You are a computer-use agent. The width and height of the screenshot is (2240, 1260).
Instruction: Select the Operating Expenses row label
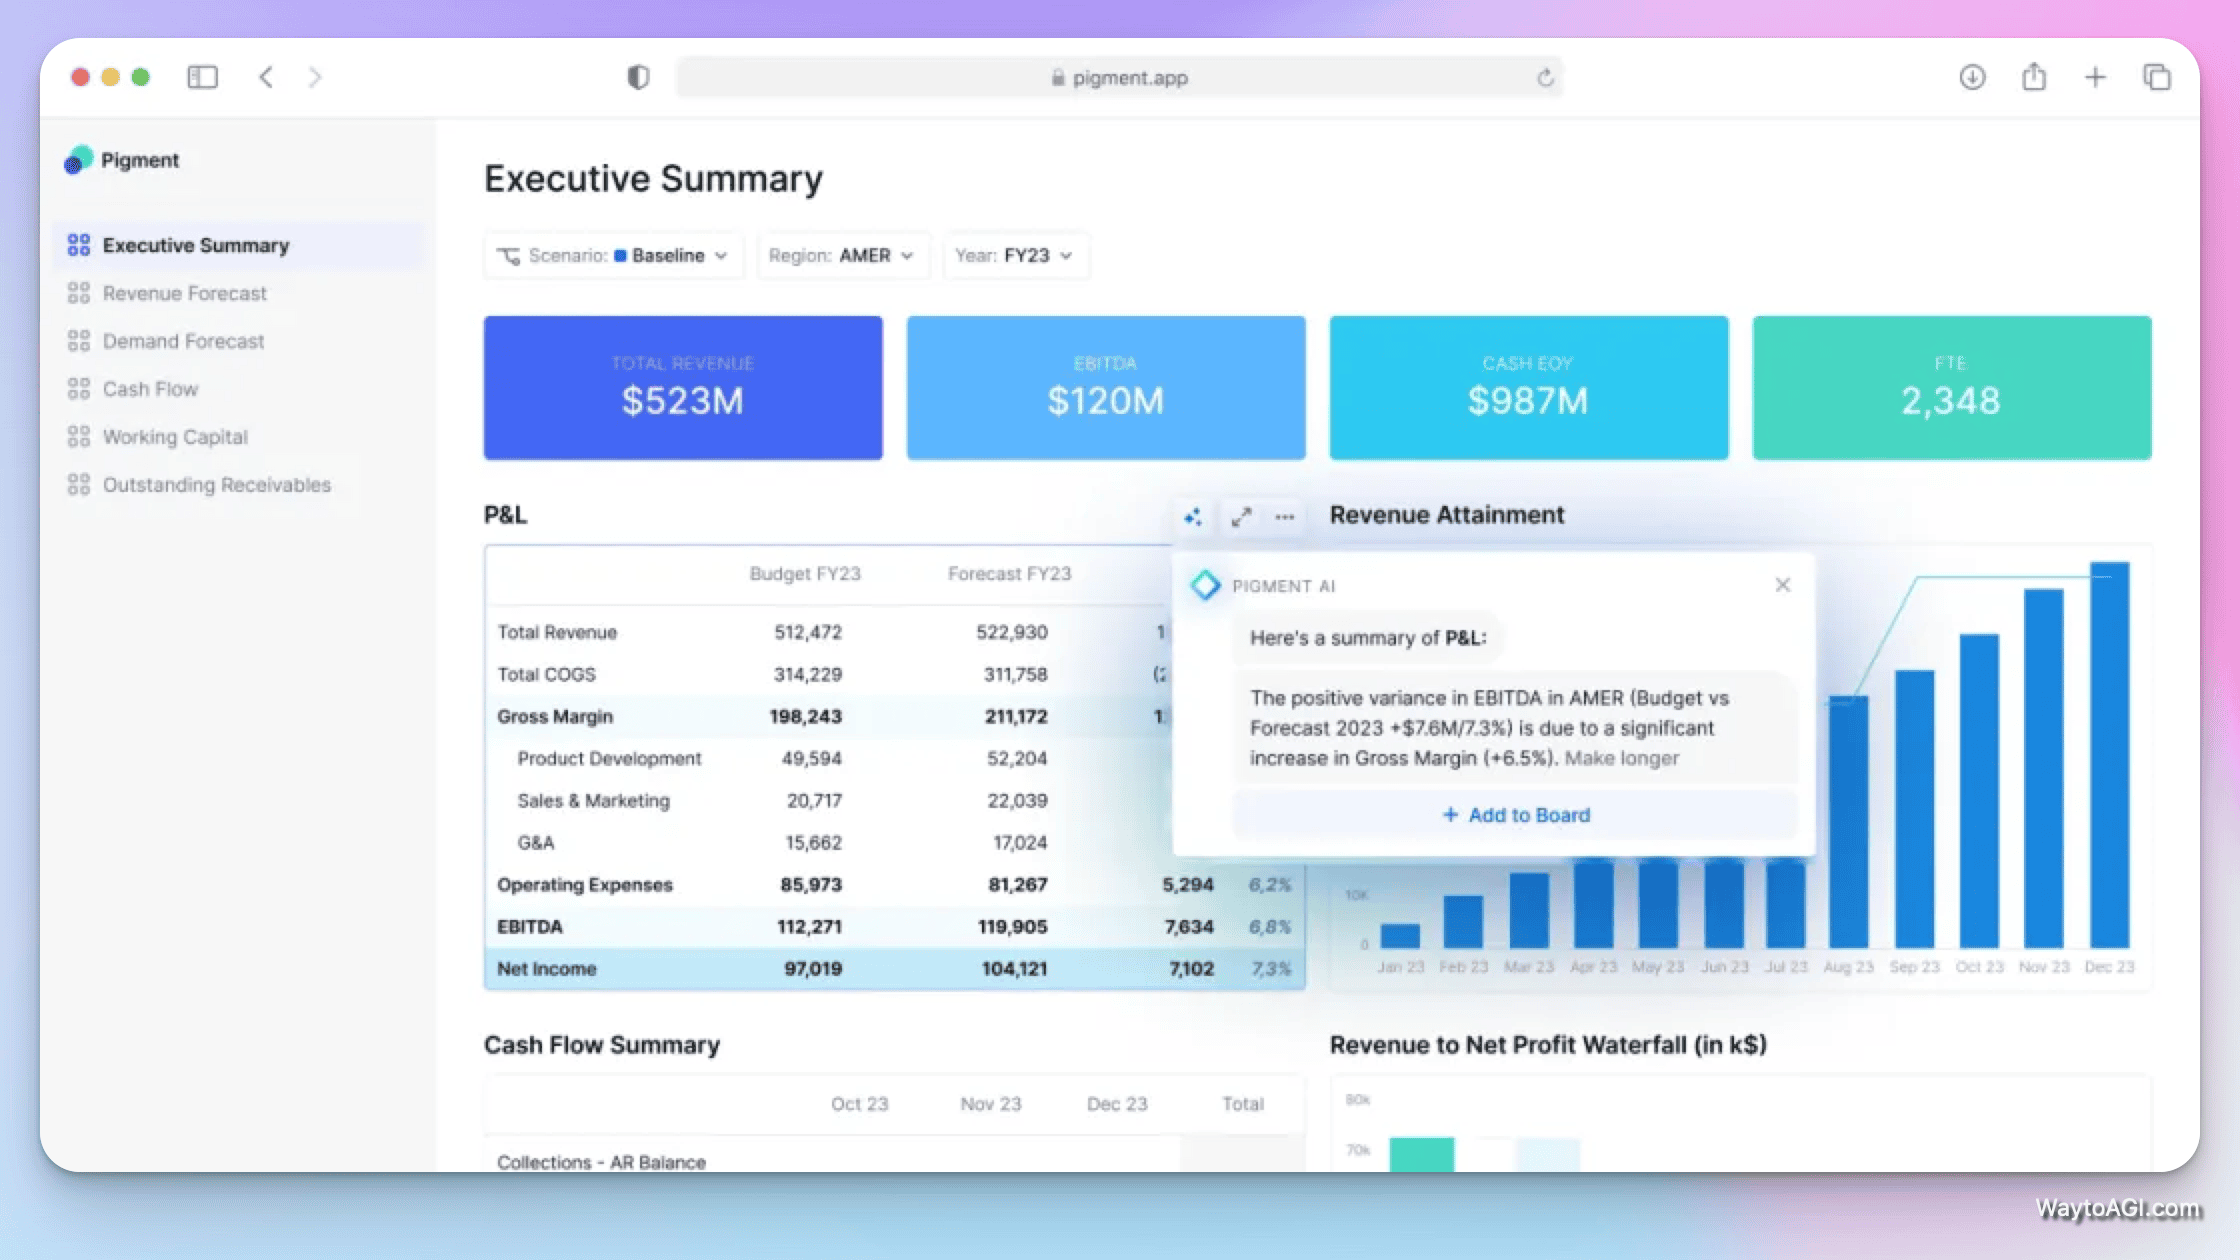click(x=584, y=884)
